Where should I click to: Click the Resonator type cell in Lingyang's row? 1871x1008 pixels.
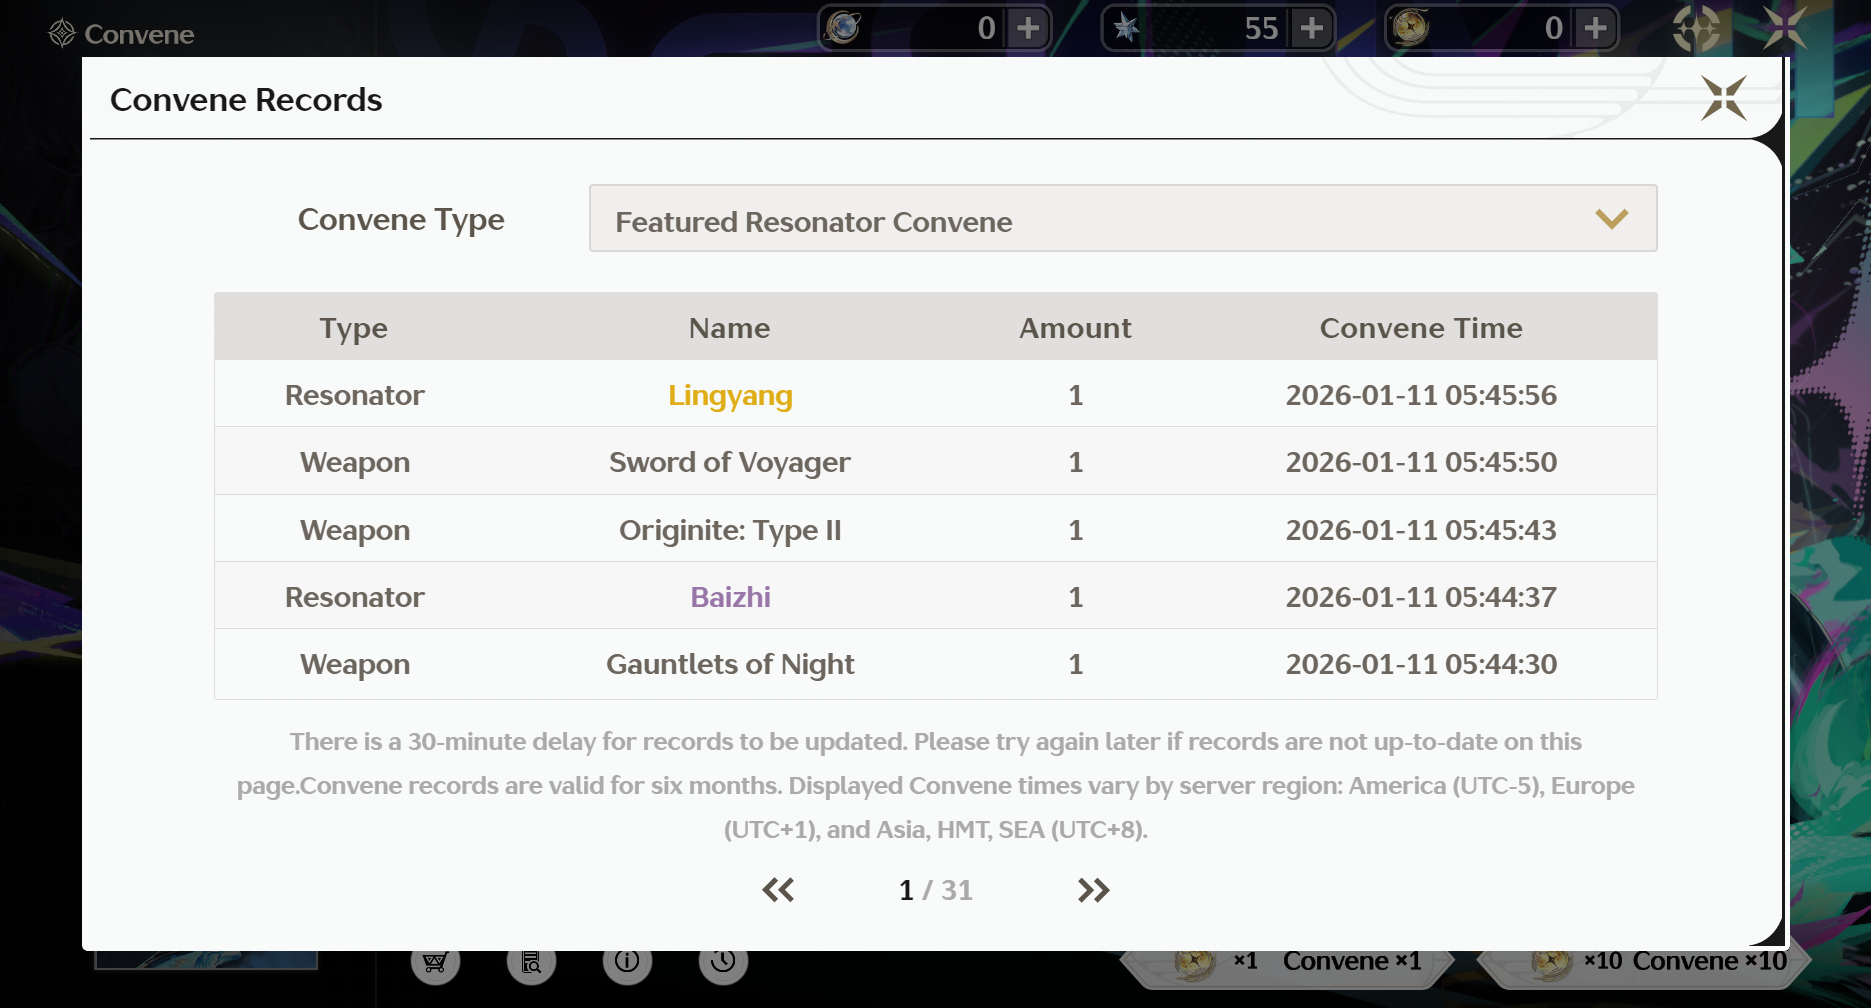pos(355,395)
